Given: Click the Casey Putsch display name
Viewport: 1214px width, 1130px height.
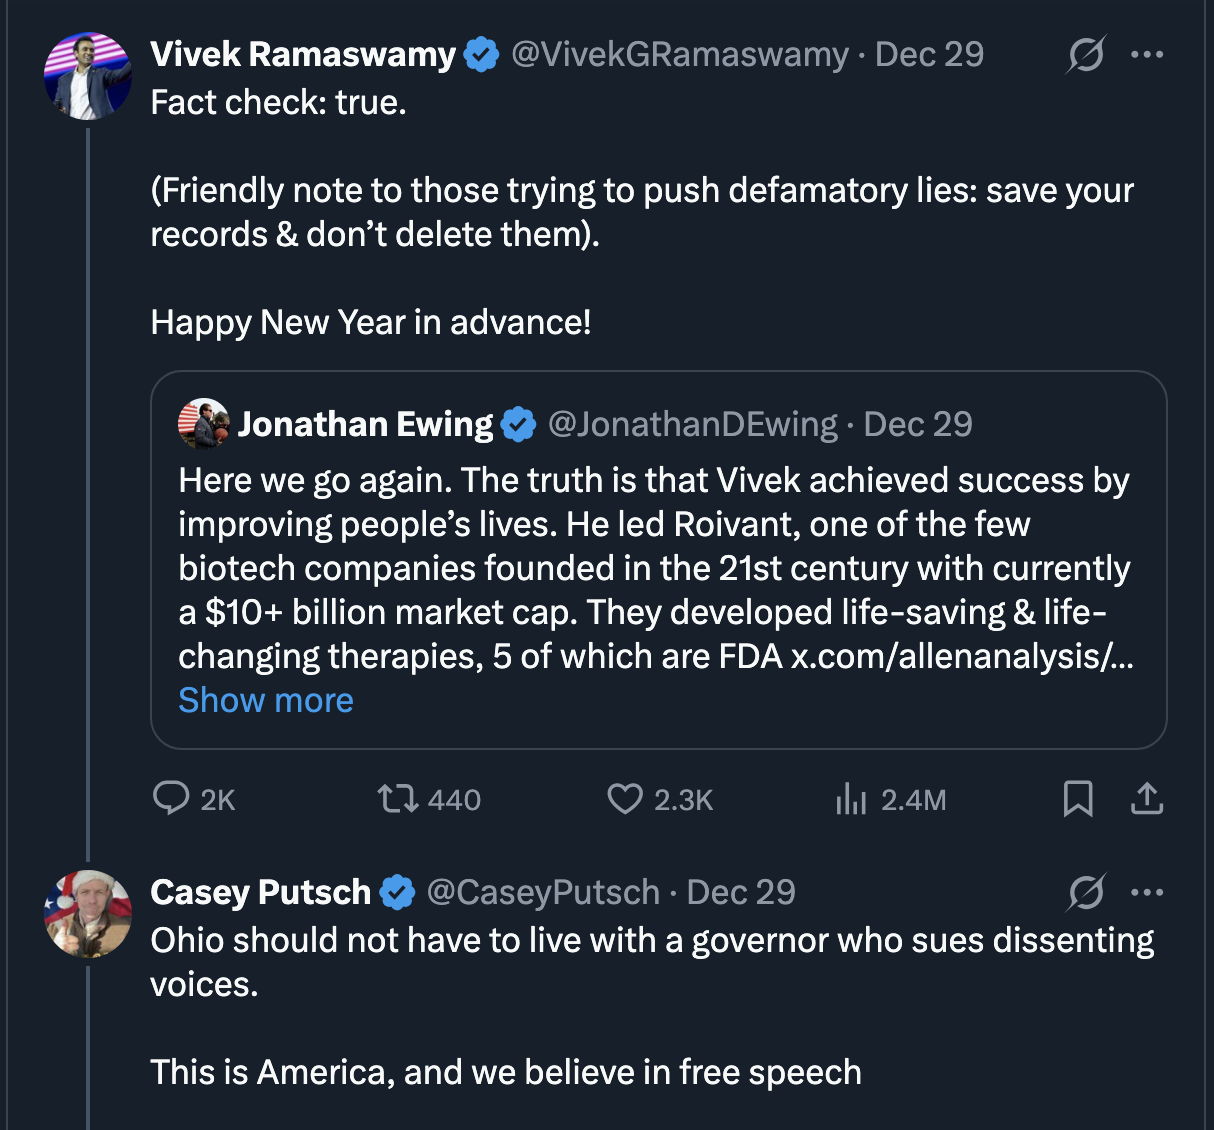Looking at the screenshot, I should (x=260, y=892).
